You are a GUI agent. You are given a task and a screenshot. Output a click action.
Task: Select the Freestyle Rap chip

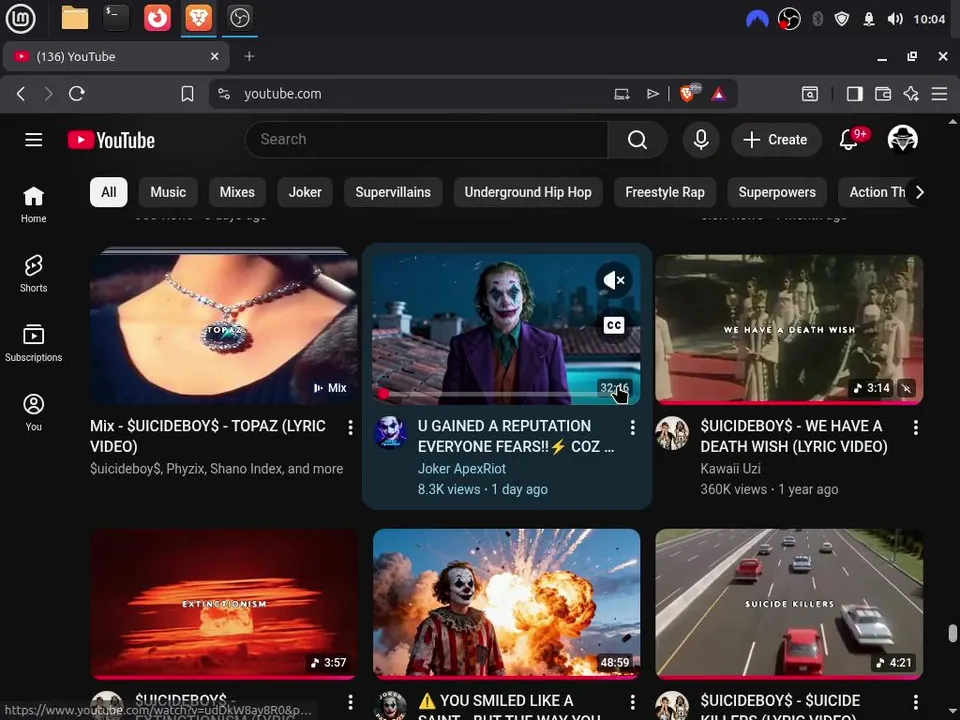(x=665, y=192)
